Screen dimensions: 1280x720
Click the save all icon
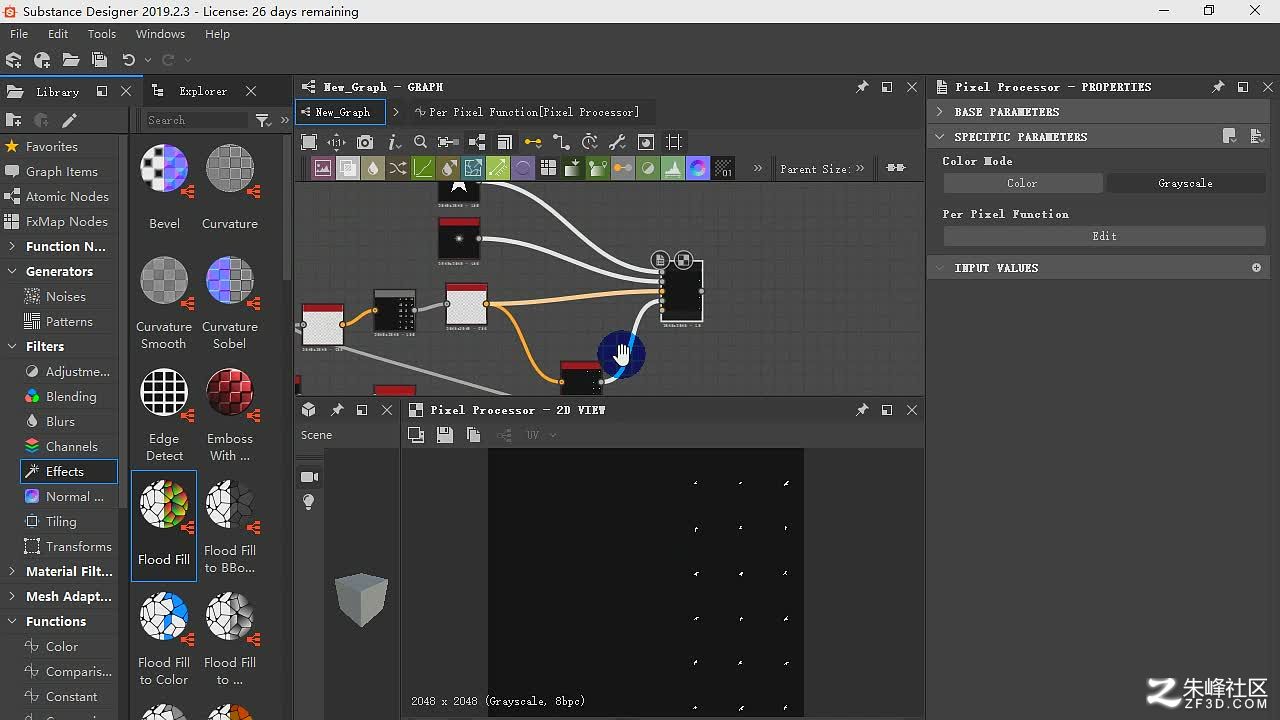(99, 60)
